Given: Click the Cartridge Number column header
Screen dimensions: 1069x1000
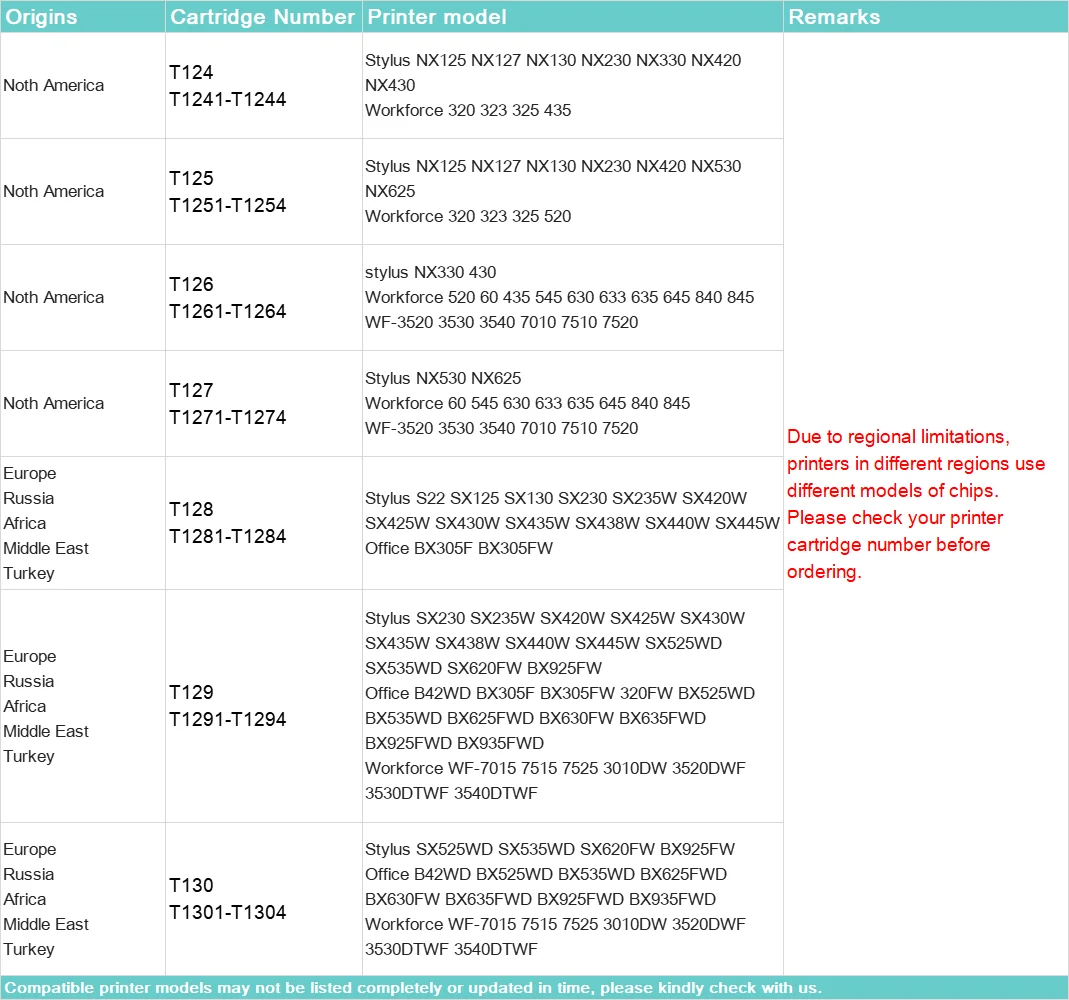Looking at the screenshot, I should point(263,16).
